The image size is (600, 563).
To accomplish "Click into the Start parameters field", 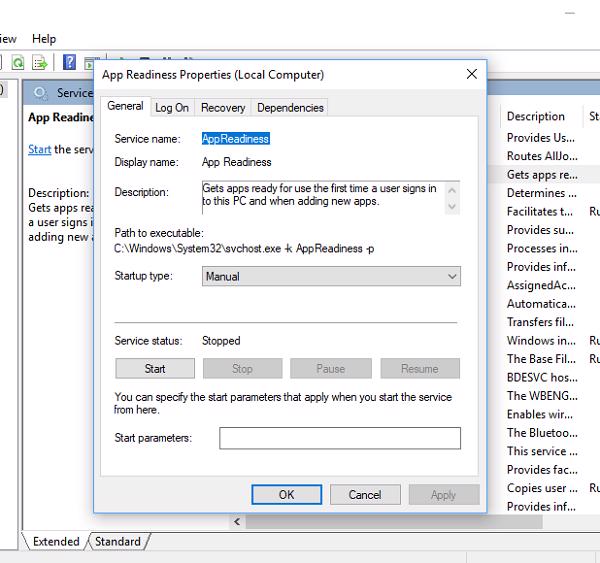I will tap(340, 438).
